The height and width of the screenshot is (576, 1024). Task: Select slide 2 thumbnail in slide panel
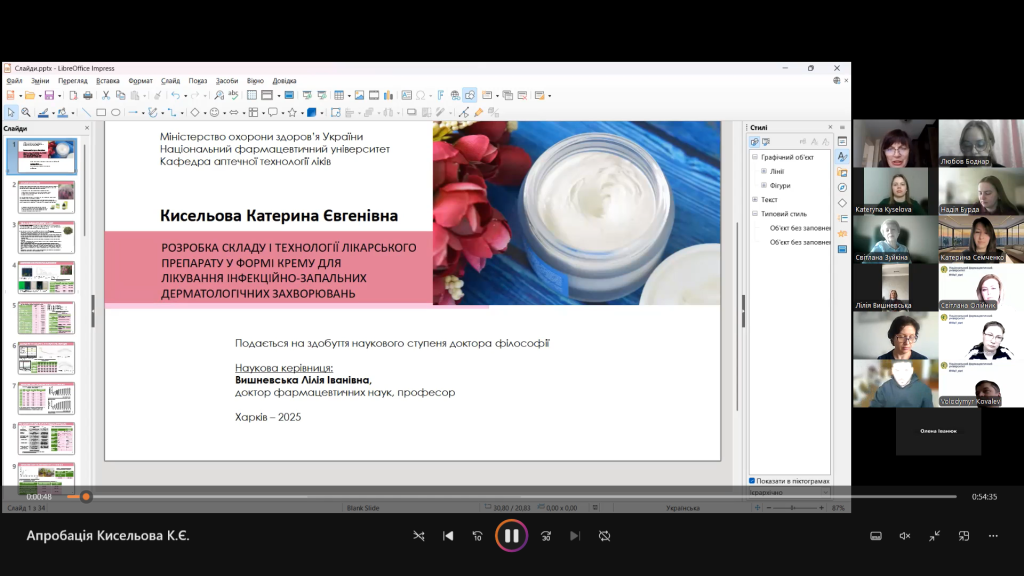46,197
